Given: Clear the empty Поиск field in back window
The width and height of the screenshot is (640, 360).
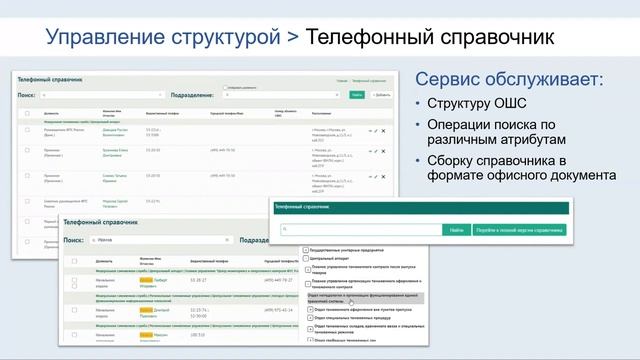Looking at the screenshot, I should 160,95.
